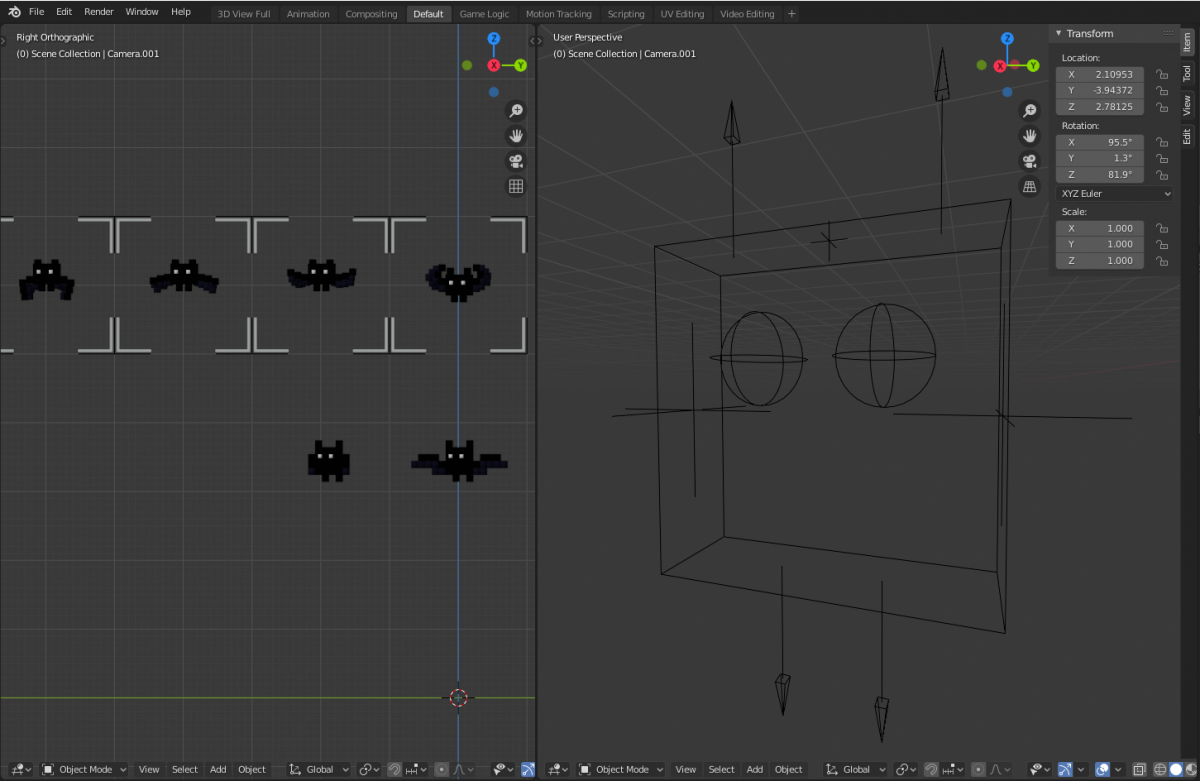Click the green Y axis on right viewport gizmo
Image resolution: width=1200 pixels, height=781 pixels.
[1033, 65]
